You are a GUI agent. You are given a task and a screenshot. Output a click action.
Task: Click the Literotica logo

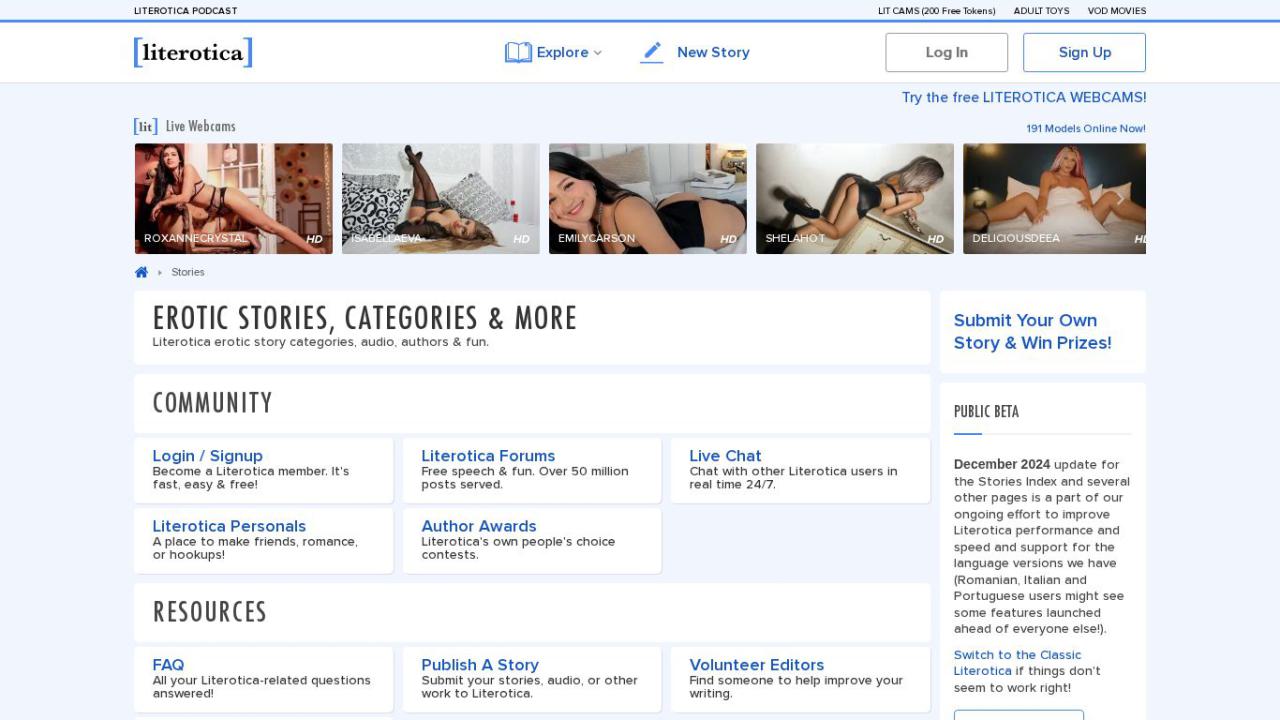(x=193, y=52)
